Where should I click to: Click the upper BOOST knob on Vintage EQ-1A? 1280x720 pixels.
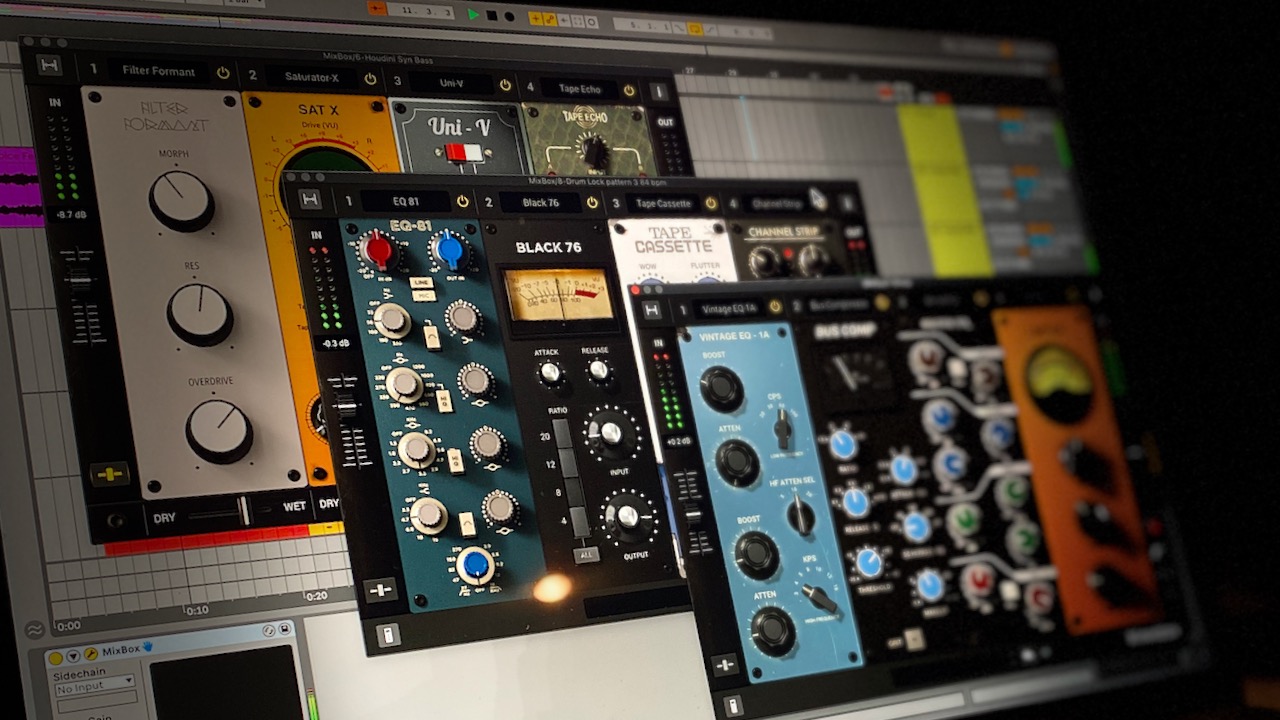(721, 388)
